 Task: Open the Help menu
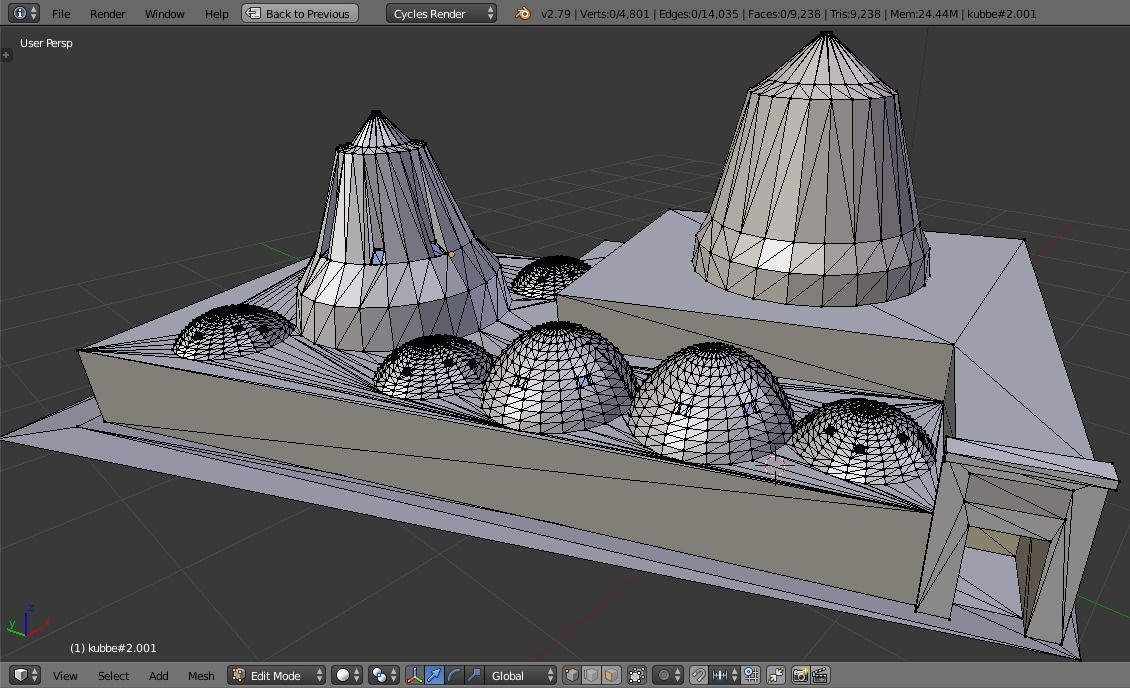tap(216, 14)
